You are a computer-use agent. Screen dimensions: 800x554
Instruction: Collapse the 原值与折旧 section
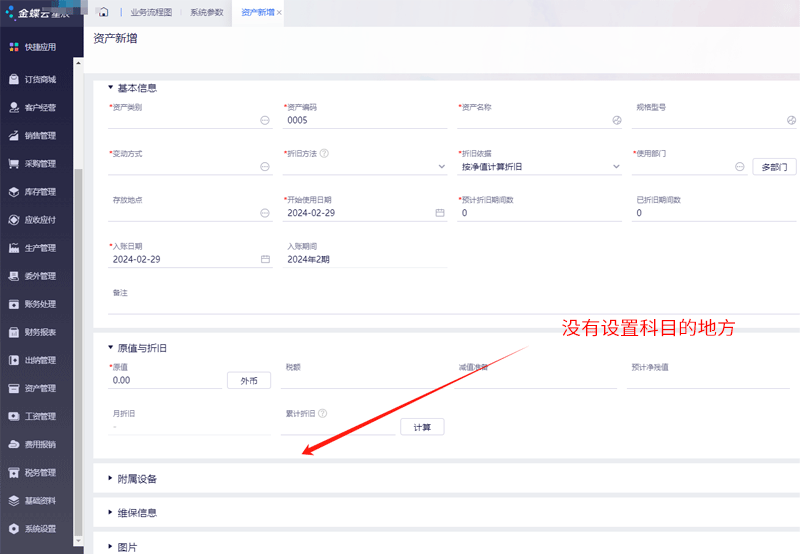click(110, 347)
